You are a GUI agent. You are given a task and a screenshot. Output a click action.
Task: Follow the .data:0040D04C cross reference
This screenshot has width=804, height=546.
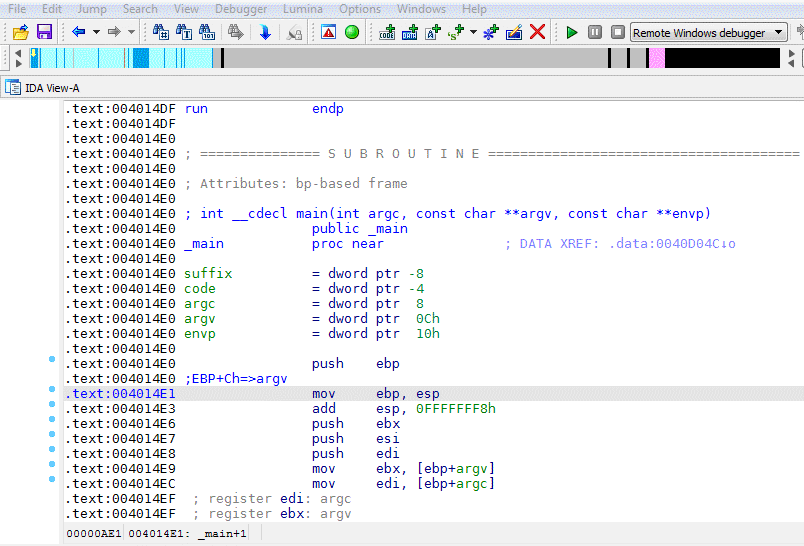click(672, 244)
